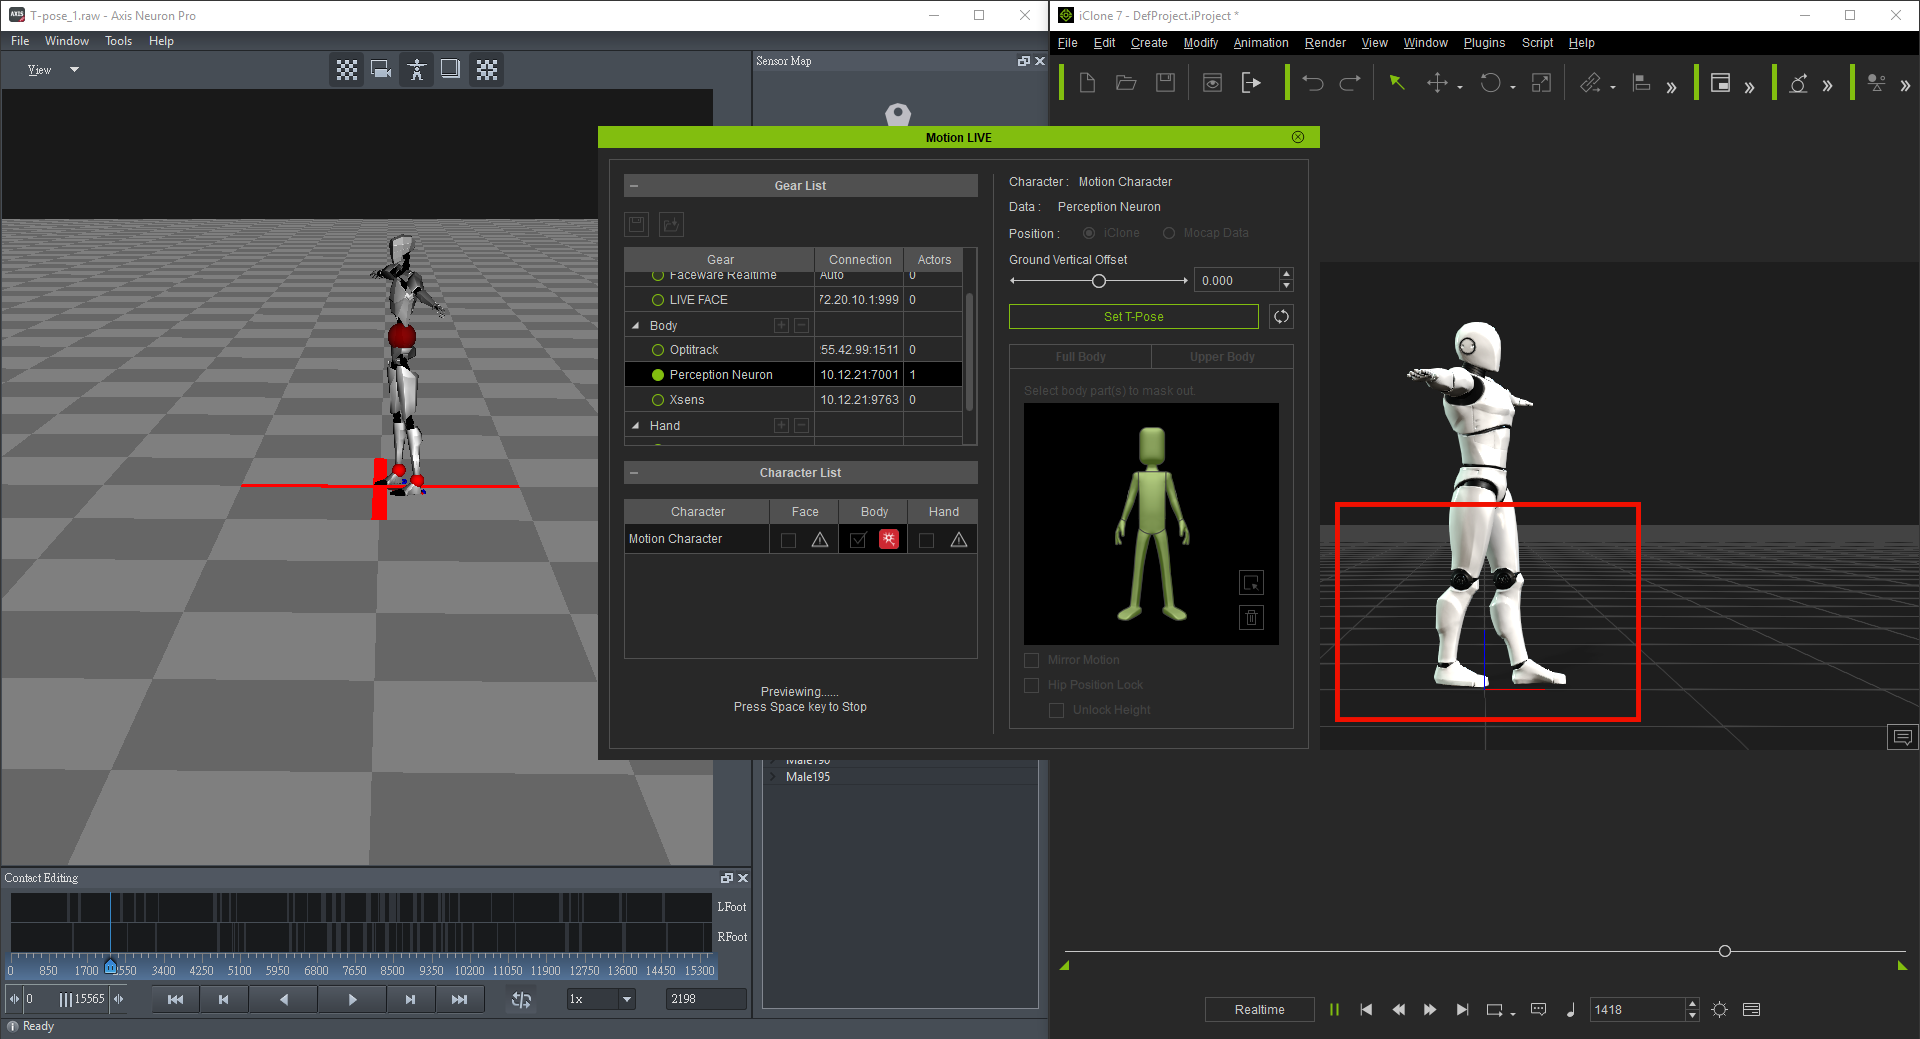Screen dimensions: 1920x1039
Task: Click camera view icon in Axis Neuron
Action: 381,70
